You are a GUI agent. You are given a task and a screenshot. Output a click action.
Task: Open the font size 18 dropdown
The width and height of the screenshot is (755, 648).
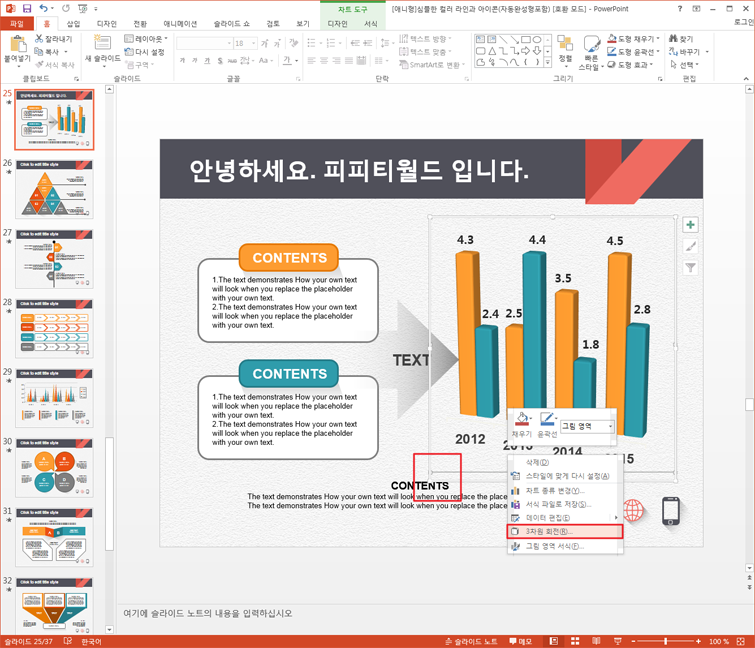click(254, 43)
